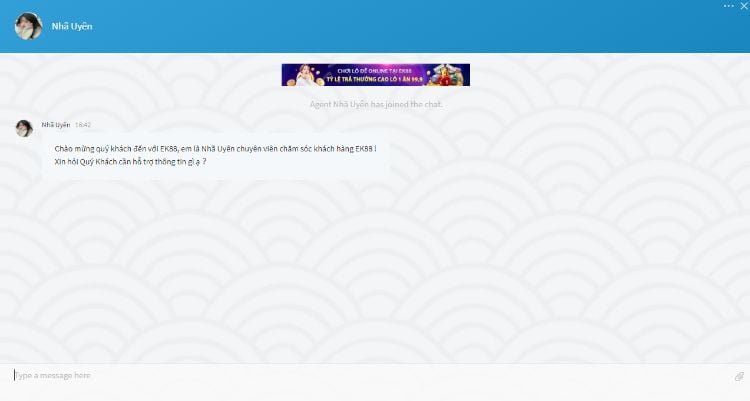Click agent avatar in the blue header
The width and height of the screenshot is (750, 401).
(x=27, y=26)
